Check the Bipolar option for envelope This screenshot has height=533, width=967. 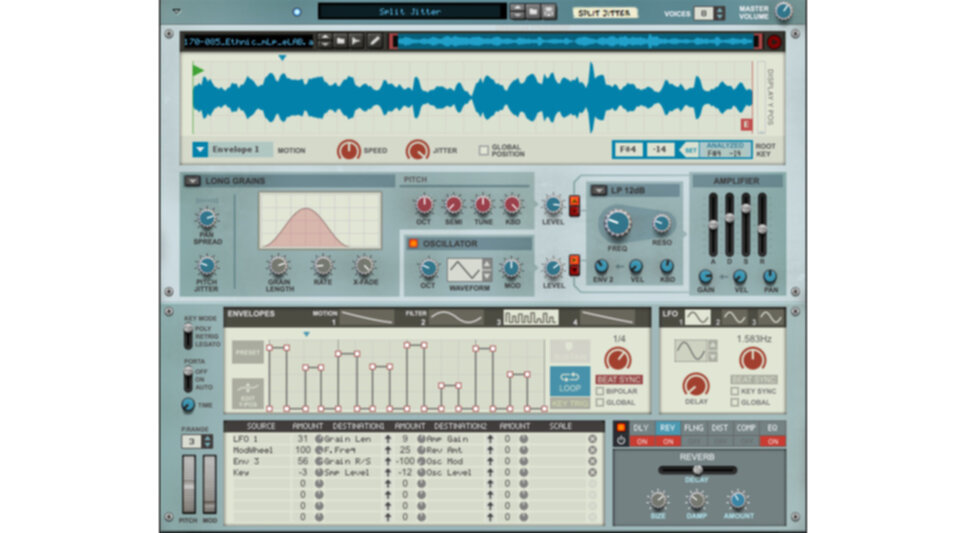pyautogui.click(x=601, y=391)
